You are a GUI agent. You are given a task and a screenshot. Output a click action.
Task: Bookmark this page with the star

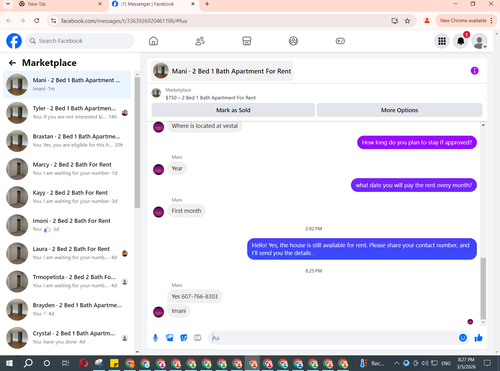tap(407, 21)
